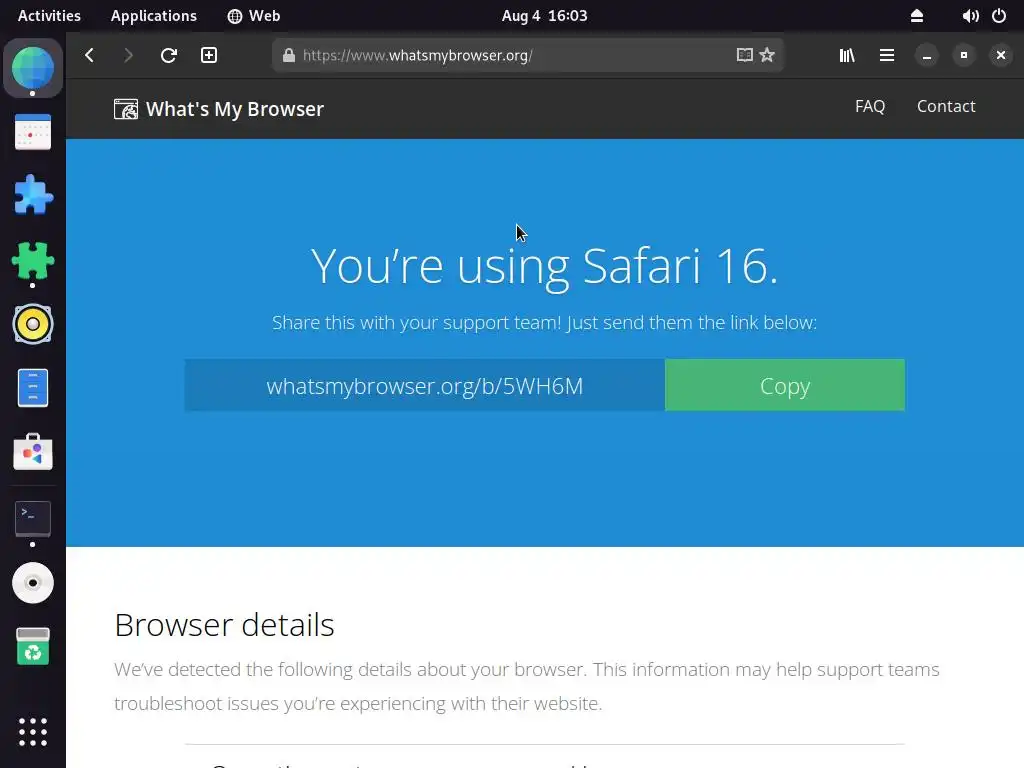Click the eject tray icon in top bar
1024x768 pixels.
coord(917,16)
